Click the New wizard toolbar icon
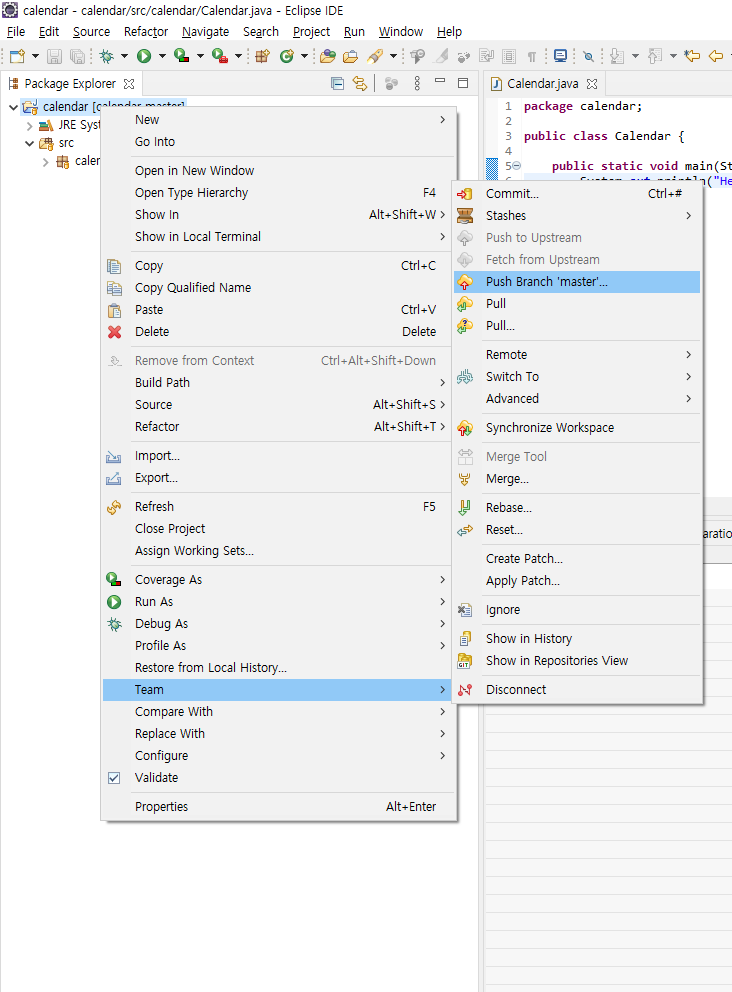Viewport: 732px width, 992px height. (17, 56)
